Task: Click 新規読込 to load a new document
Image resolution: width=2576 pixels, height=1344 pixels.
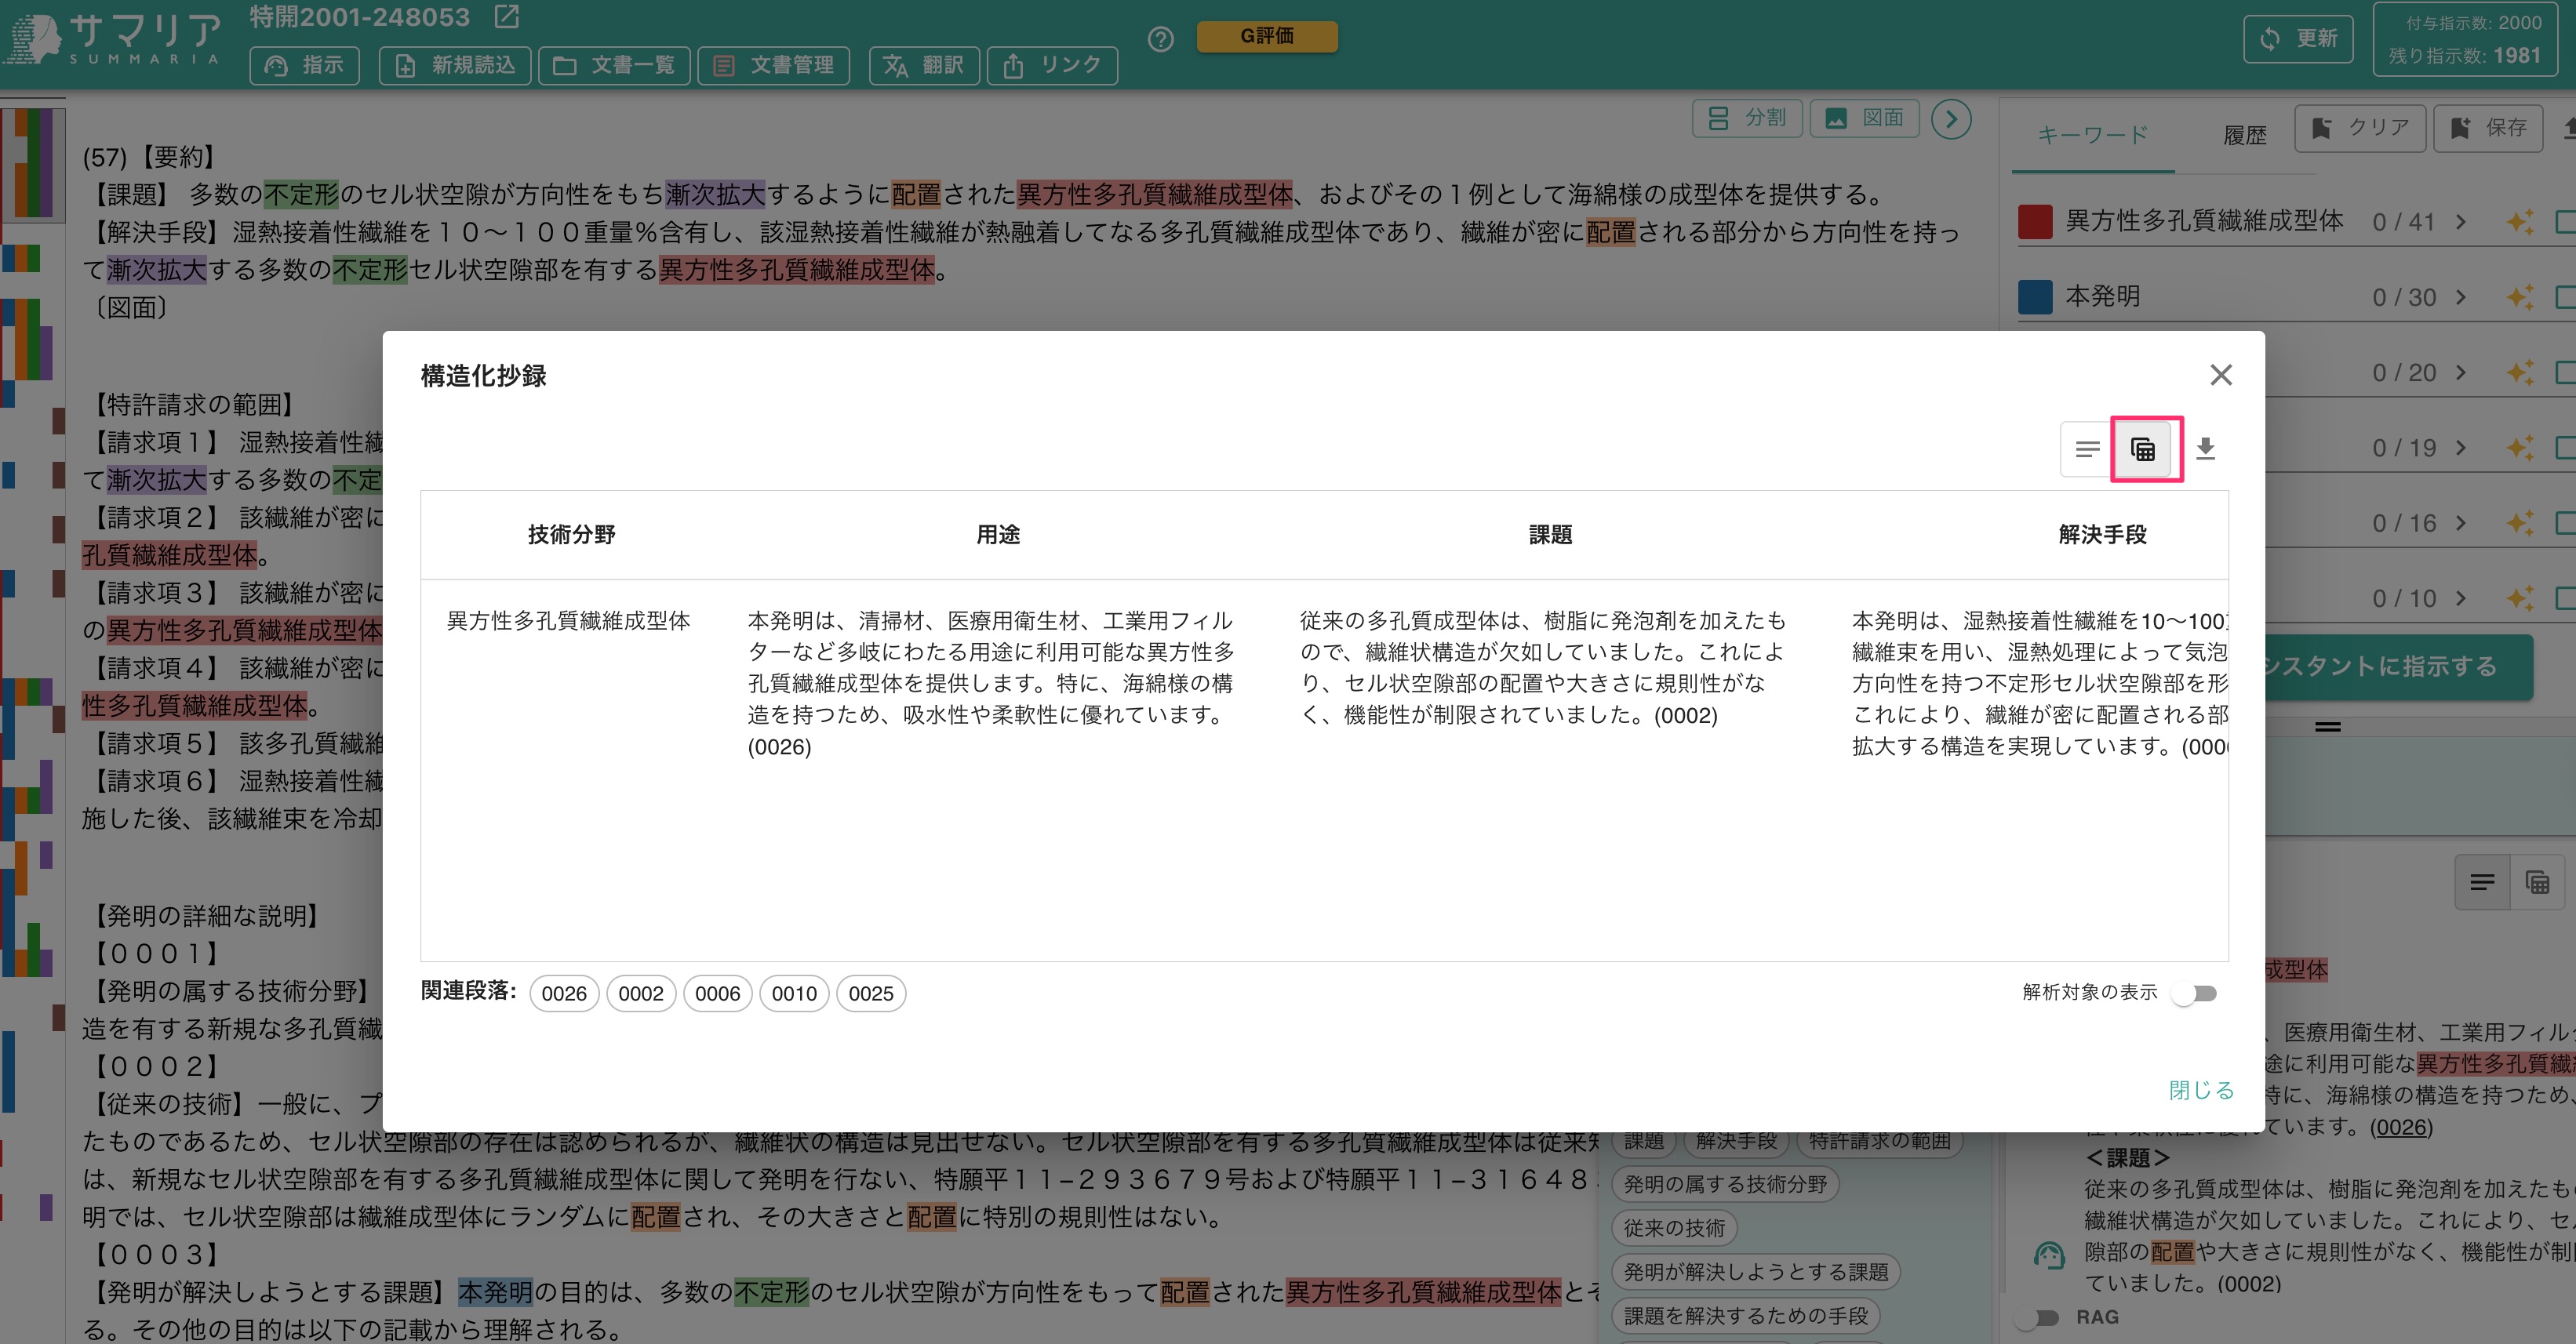Action: (455, 65)
